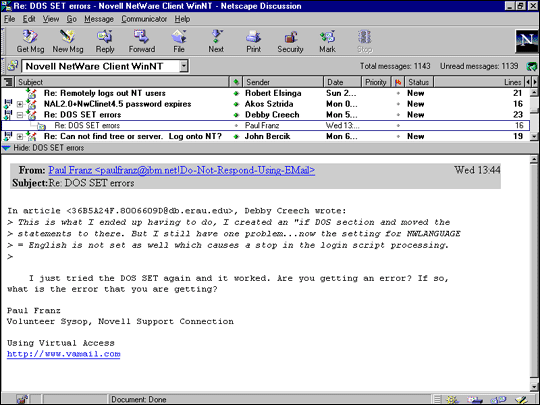Sort messages by Lines column header
This screenshot has width=540, height=405.
[x=479, y=82]
